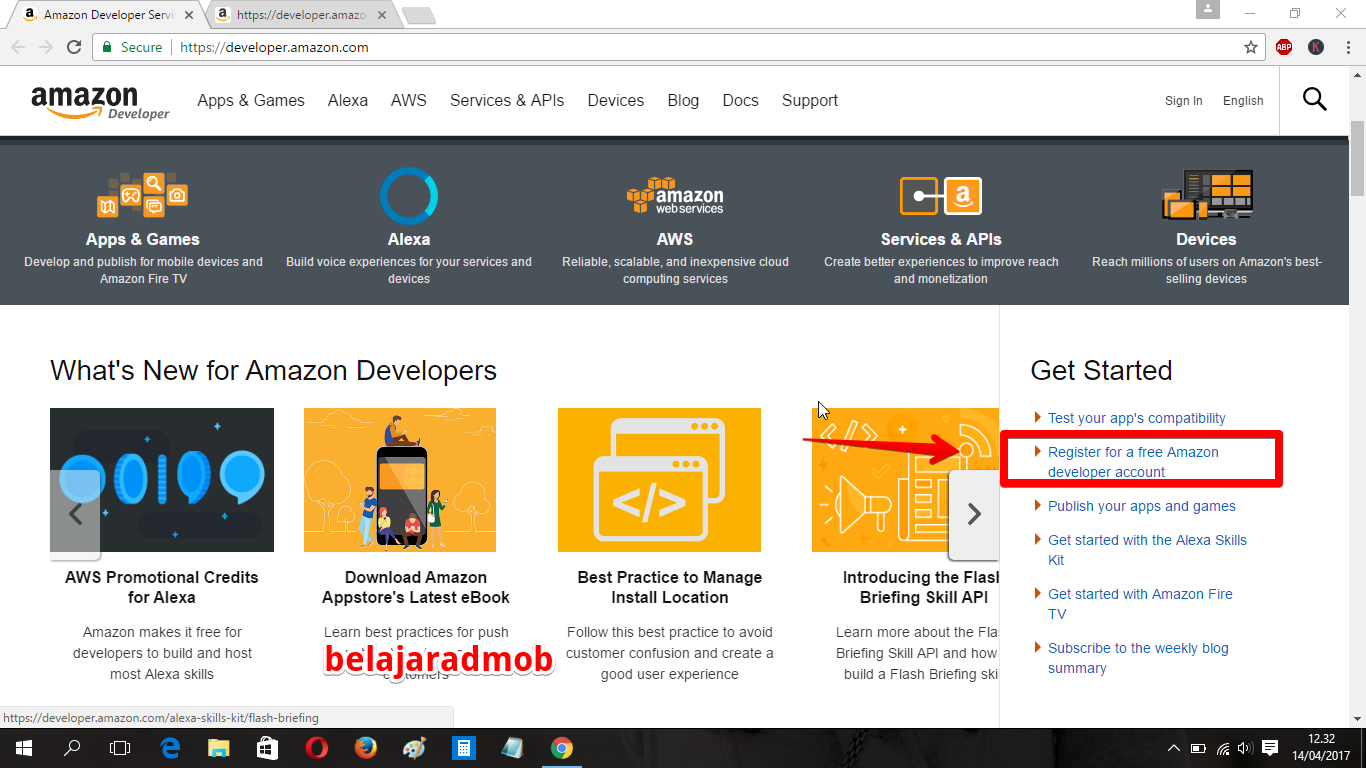Click Chrome icon in taskbar
The width and height of the screenshot is (1366, 768).
(561, 748)
